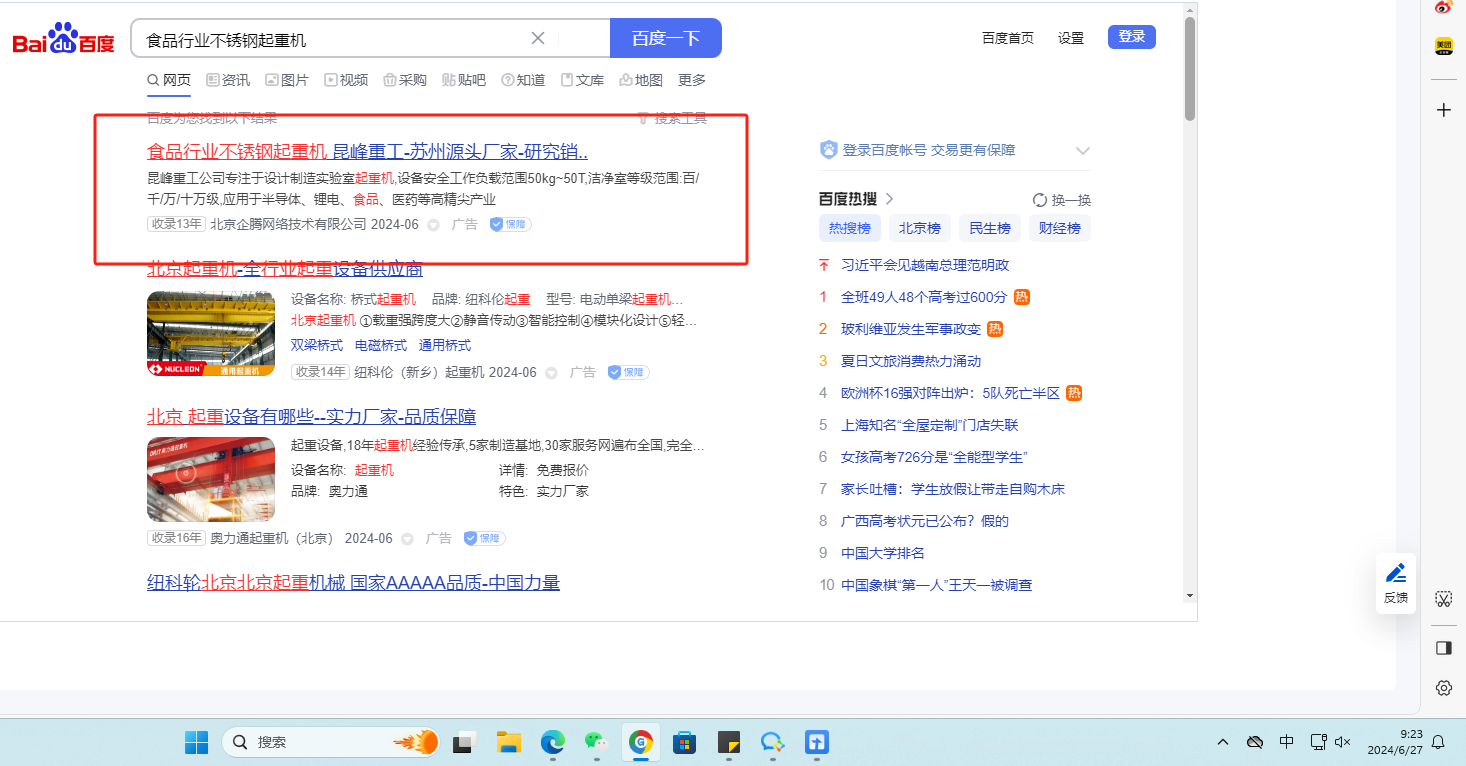Click the plus icon to add sidebar app
The height and width of the screenshot is (766, 1466).
[x=1443, y=110]
